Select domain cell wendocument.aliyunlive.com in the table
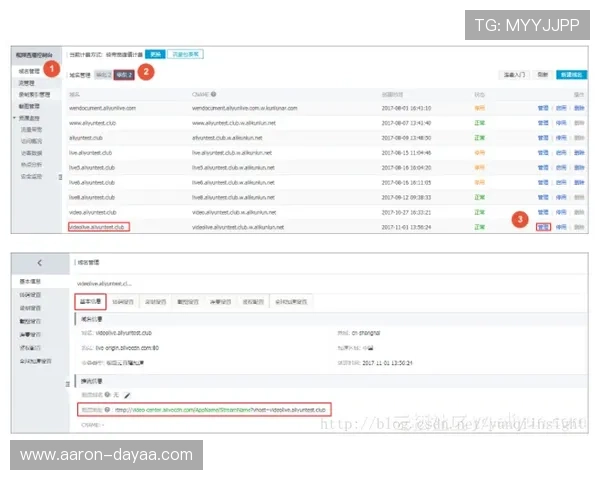Screen dimensions: 600x480 [x=102, y=108]
